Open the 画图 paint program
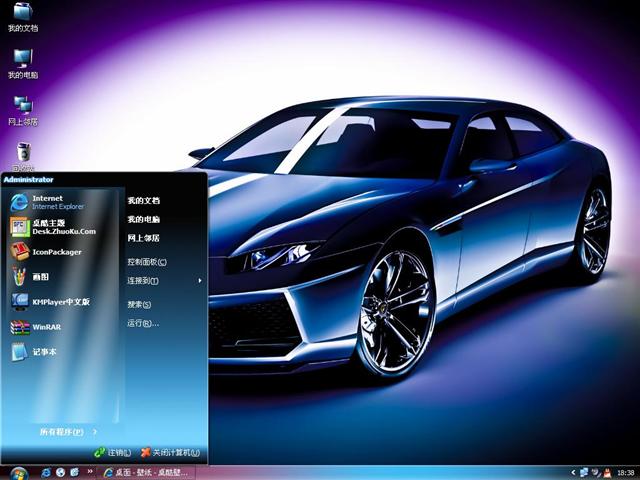640x480 pixels. (x=40, y=277)
